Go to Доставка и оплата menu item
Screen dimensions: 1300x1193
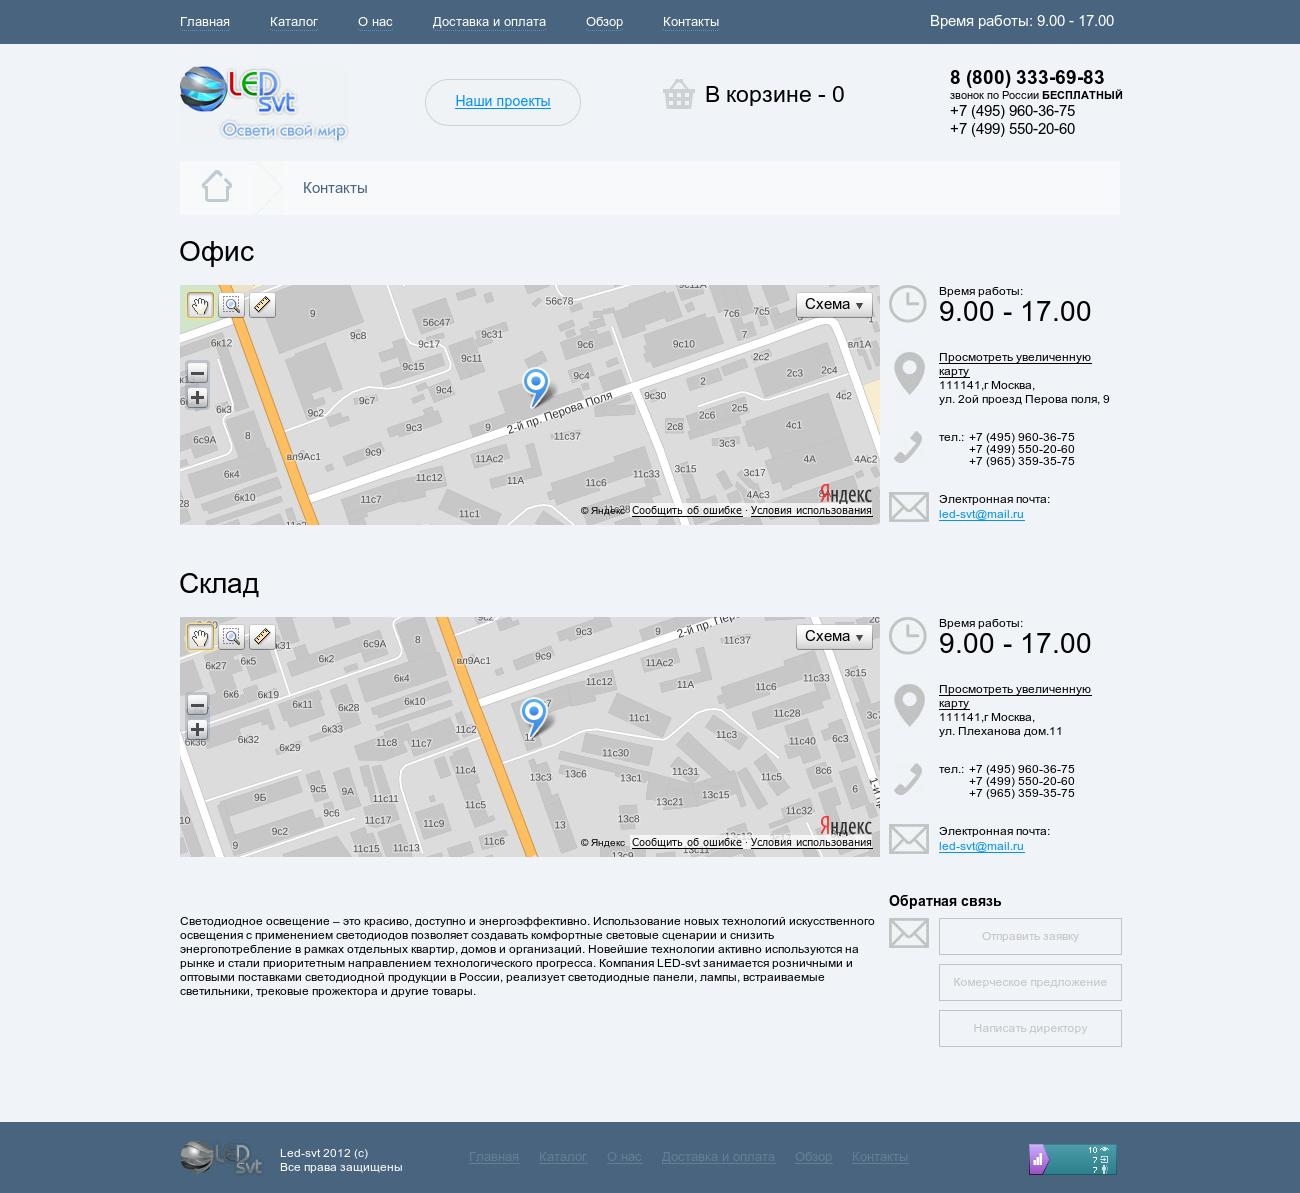489,22
